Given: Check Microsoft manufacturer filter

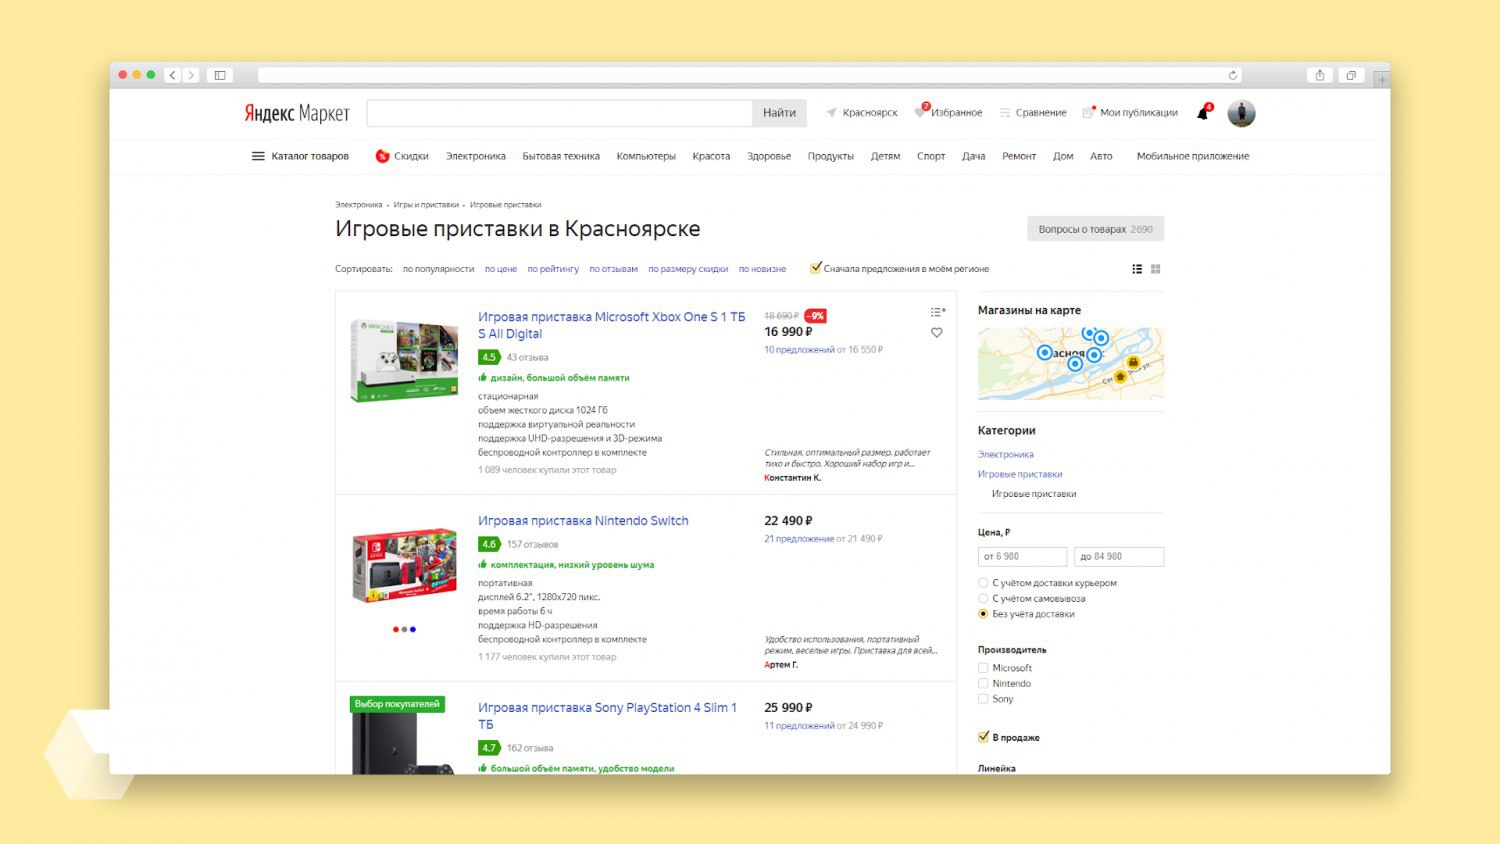Looking at the screenshot, I should pyautogui.click(x=983, y=668).
